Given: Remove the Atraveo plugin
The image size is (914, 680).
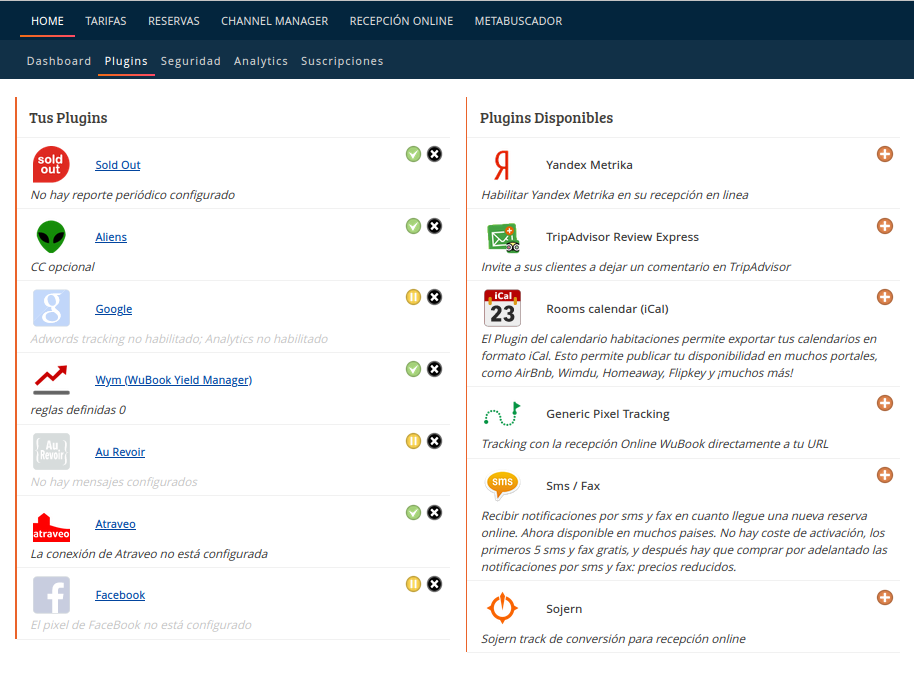Looking at the screenshot, I should [434, 513].
